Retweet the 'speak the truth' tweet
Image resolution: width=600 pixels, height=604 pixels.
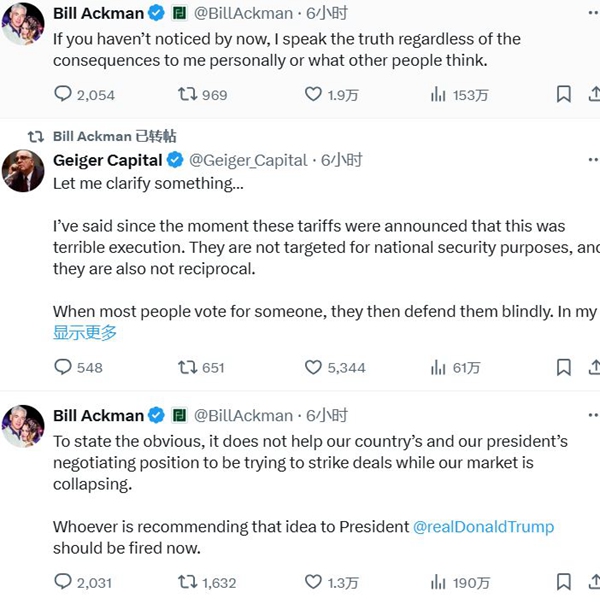(187, 95)
